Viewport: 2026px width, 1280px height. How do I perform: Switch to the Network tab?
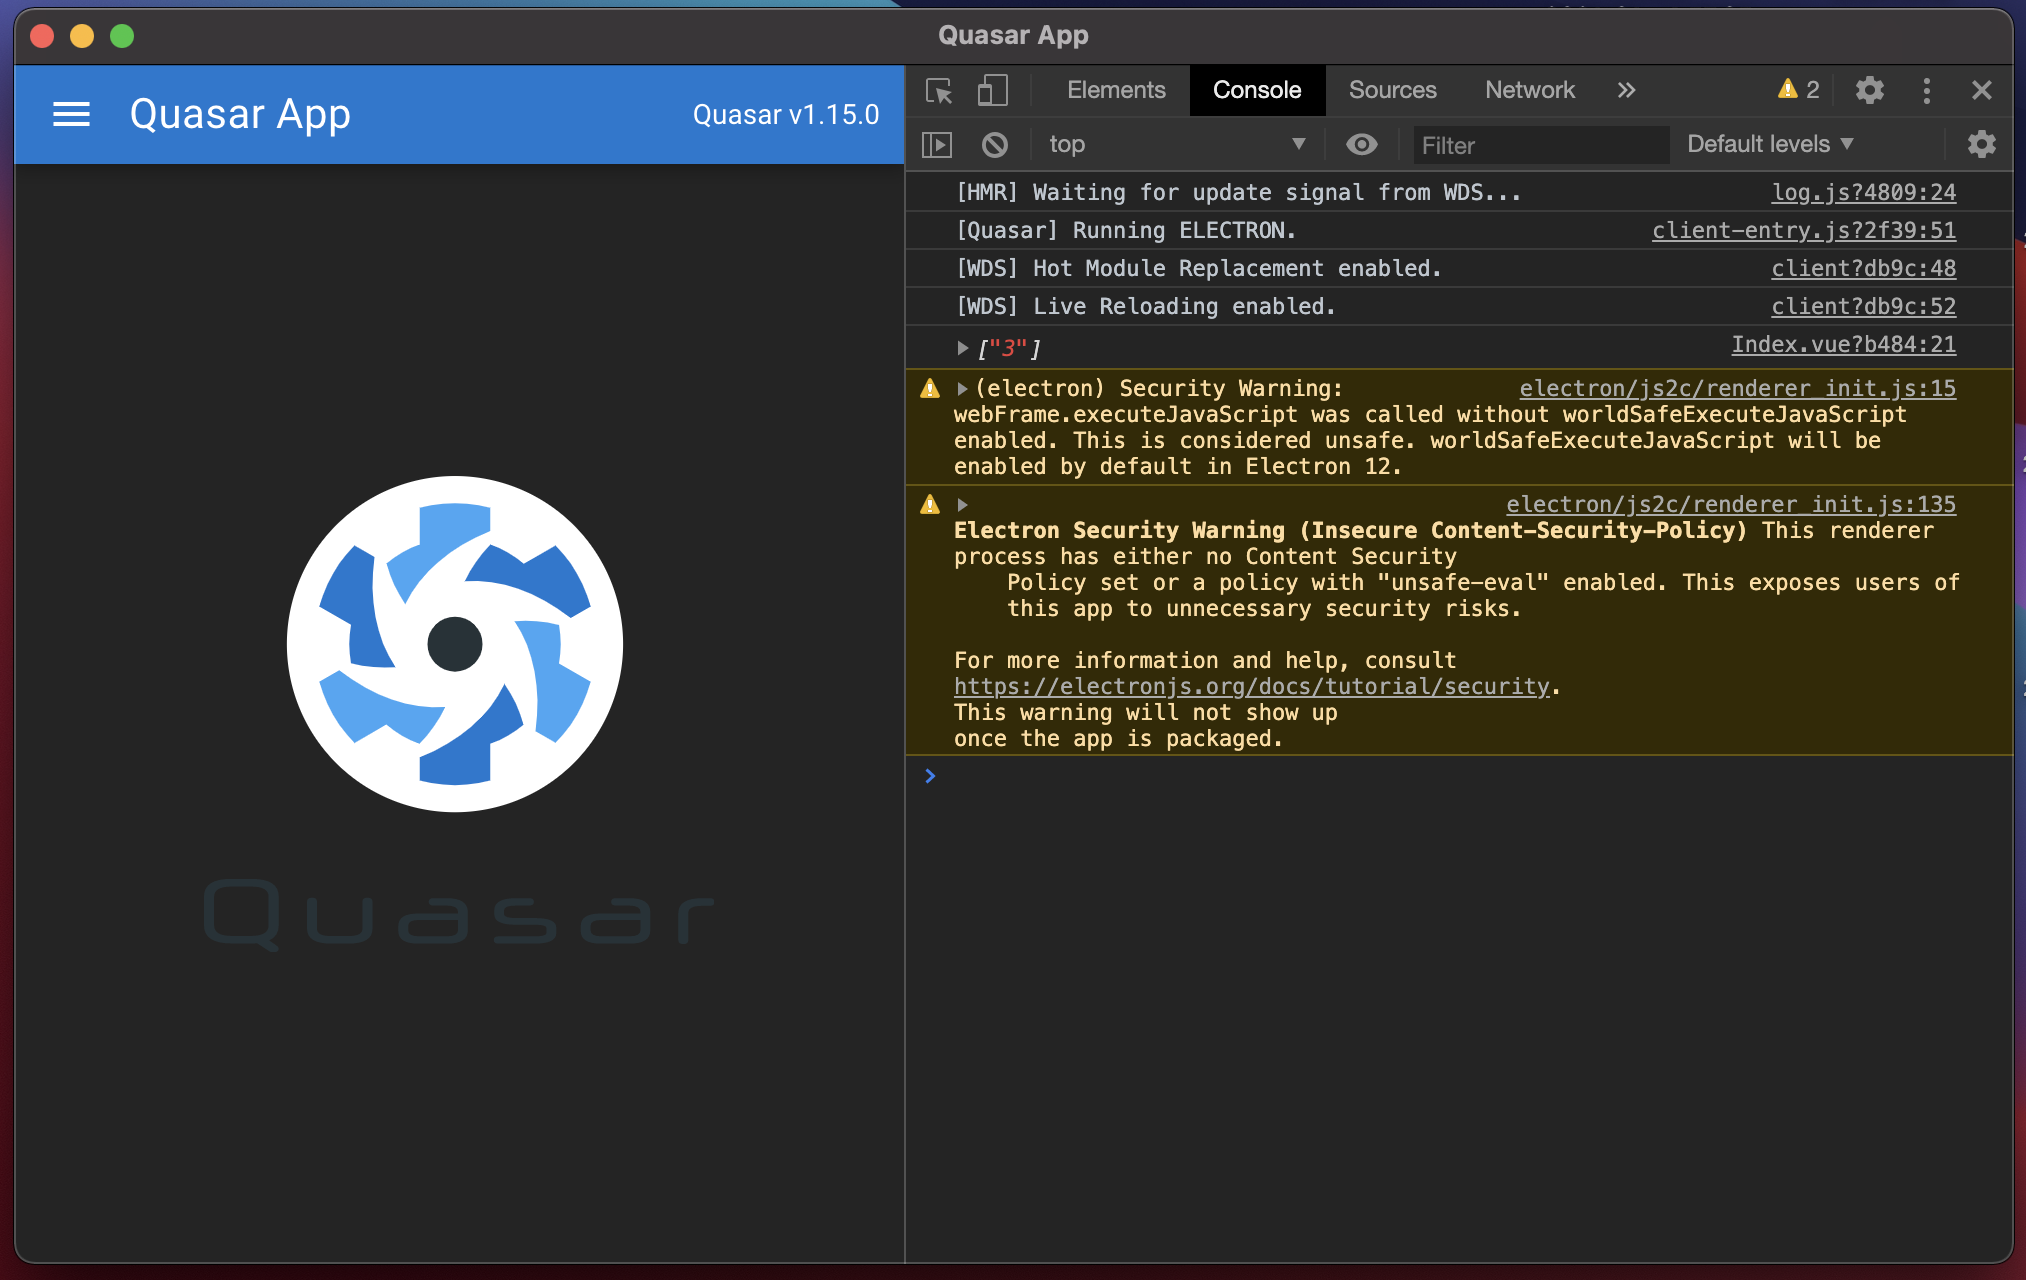(x=1529, y=91)
